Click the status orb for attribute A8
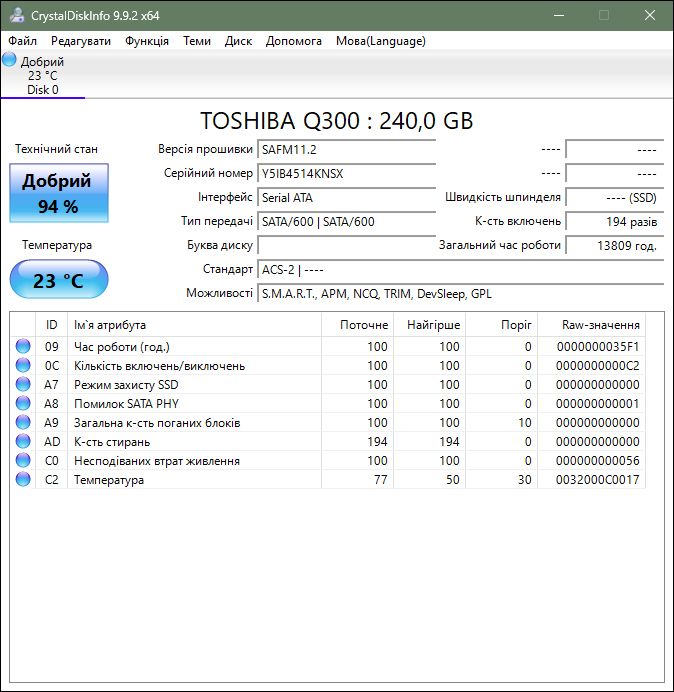The image size is (674, 692). click(x=23, y=403)
